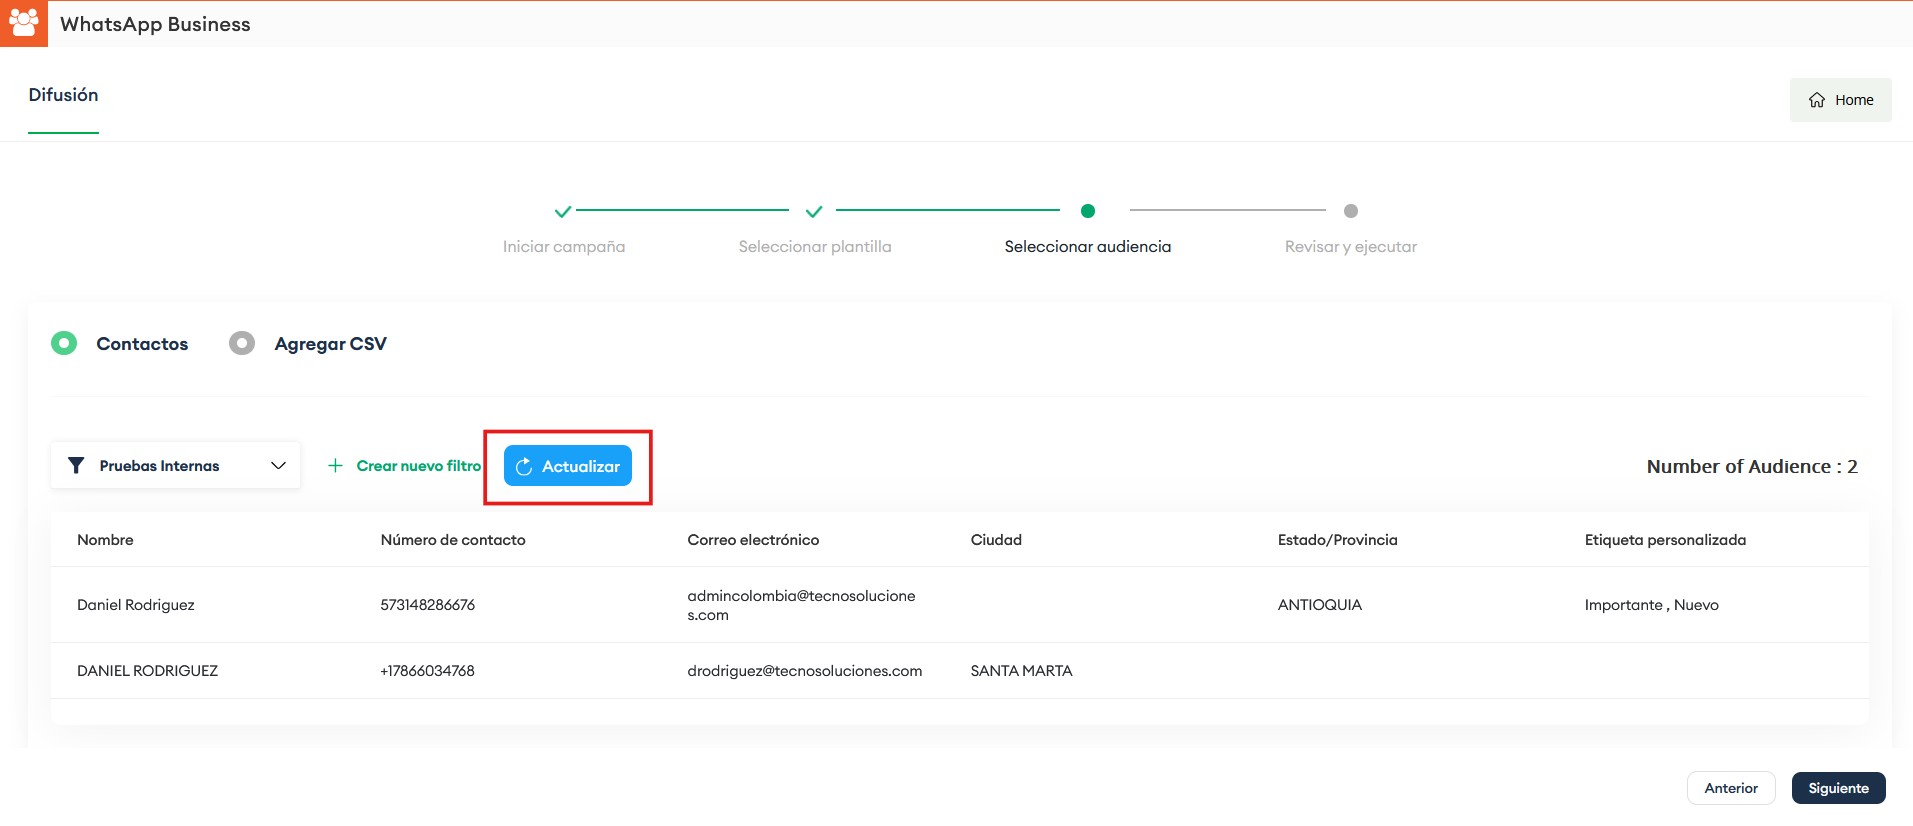Click the funnel filter icon
1913x826 pixels.
pos(76,465)
